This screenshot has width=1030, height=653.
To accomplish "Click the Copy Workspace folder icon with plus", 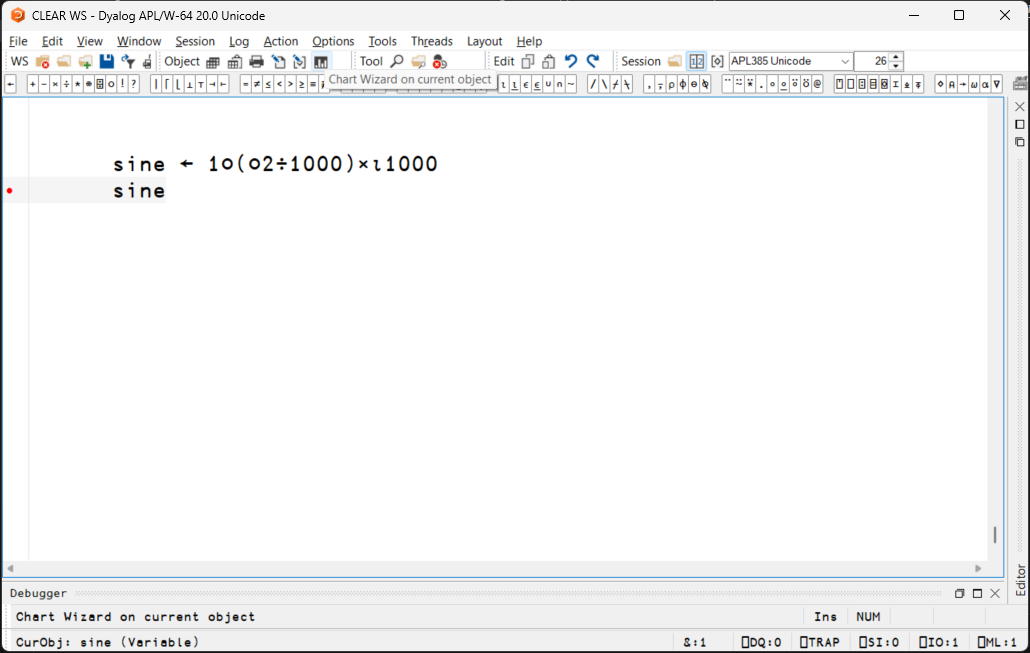I will click(85, 62).
